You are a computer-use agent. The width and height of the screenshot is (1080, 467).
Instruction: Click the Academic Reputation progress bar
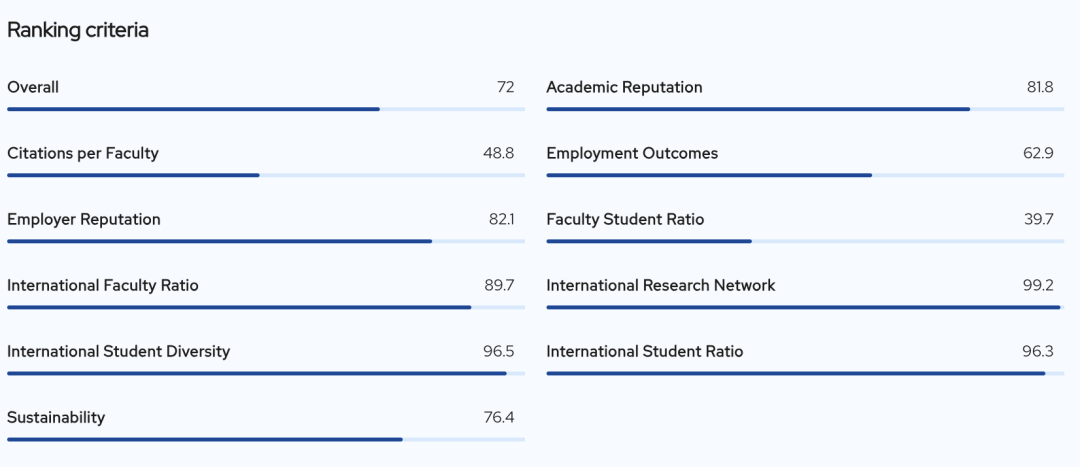pos(804,109)
